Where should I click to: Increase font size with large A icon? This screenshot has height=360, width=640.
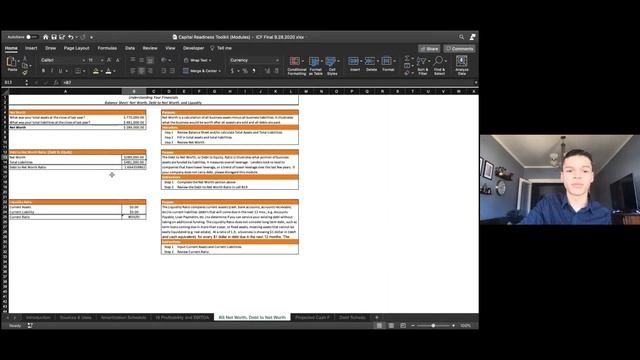[x=109, y=60]
